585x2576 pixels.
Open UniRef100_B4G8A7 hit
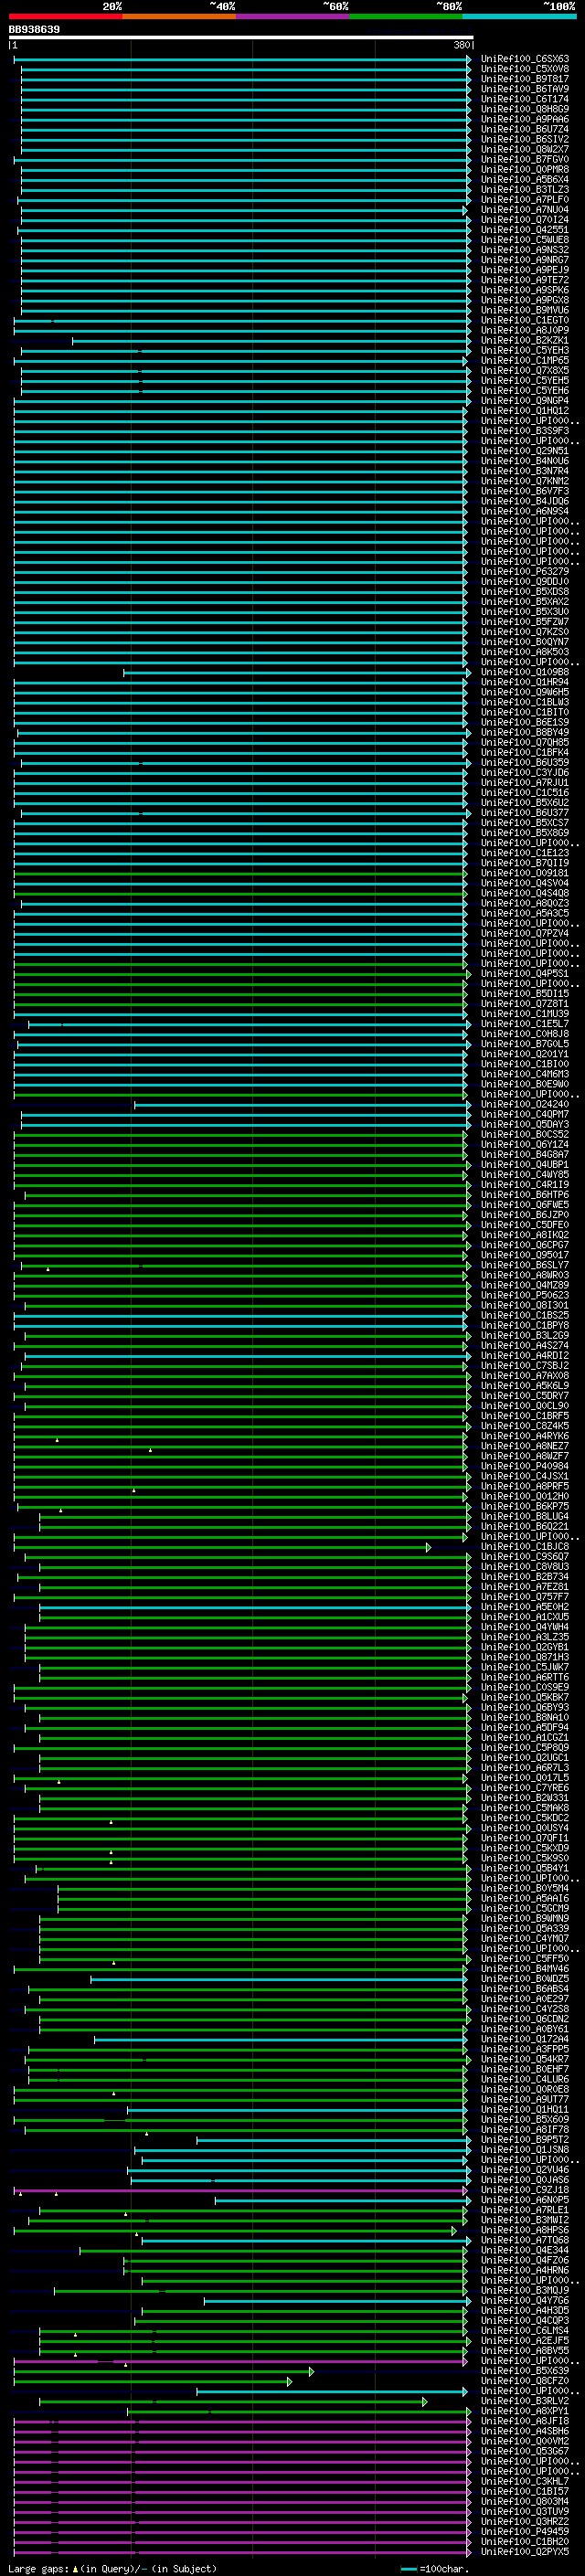(x=525, y=1155)
